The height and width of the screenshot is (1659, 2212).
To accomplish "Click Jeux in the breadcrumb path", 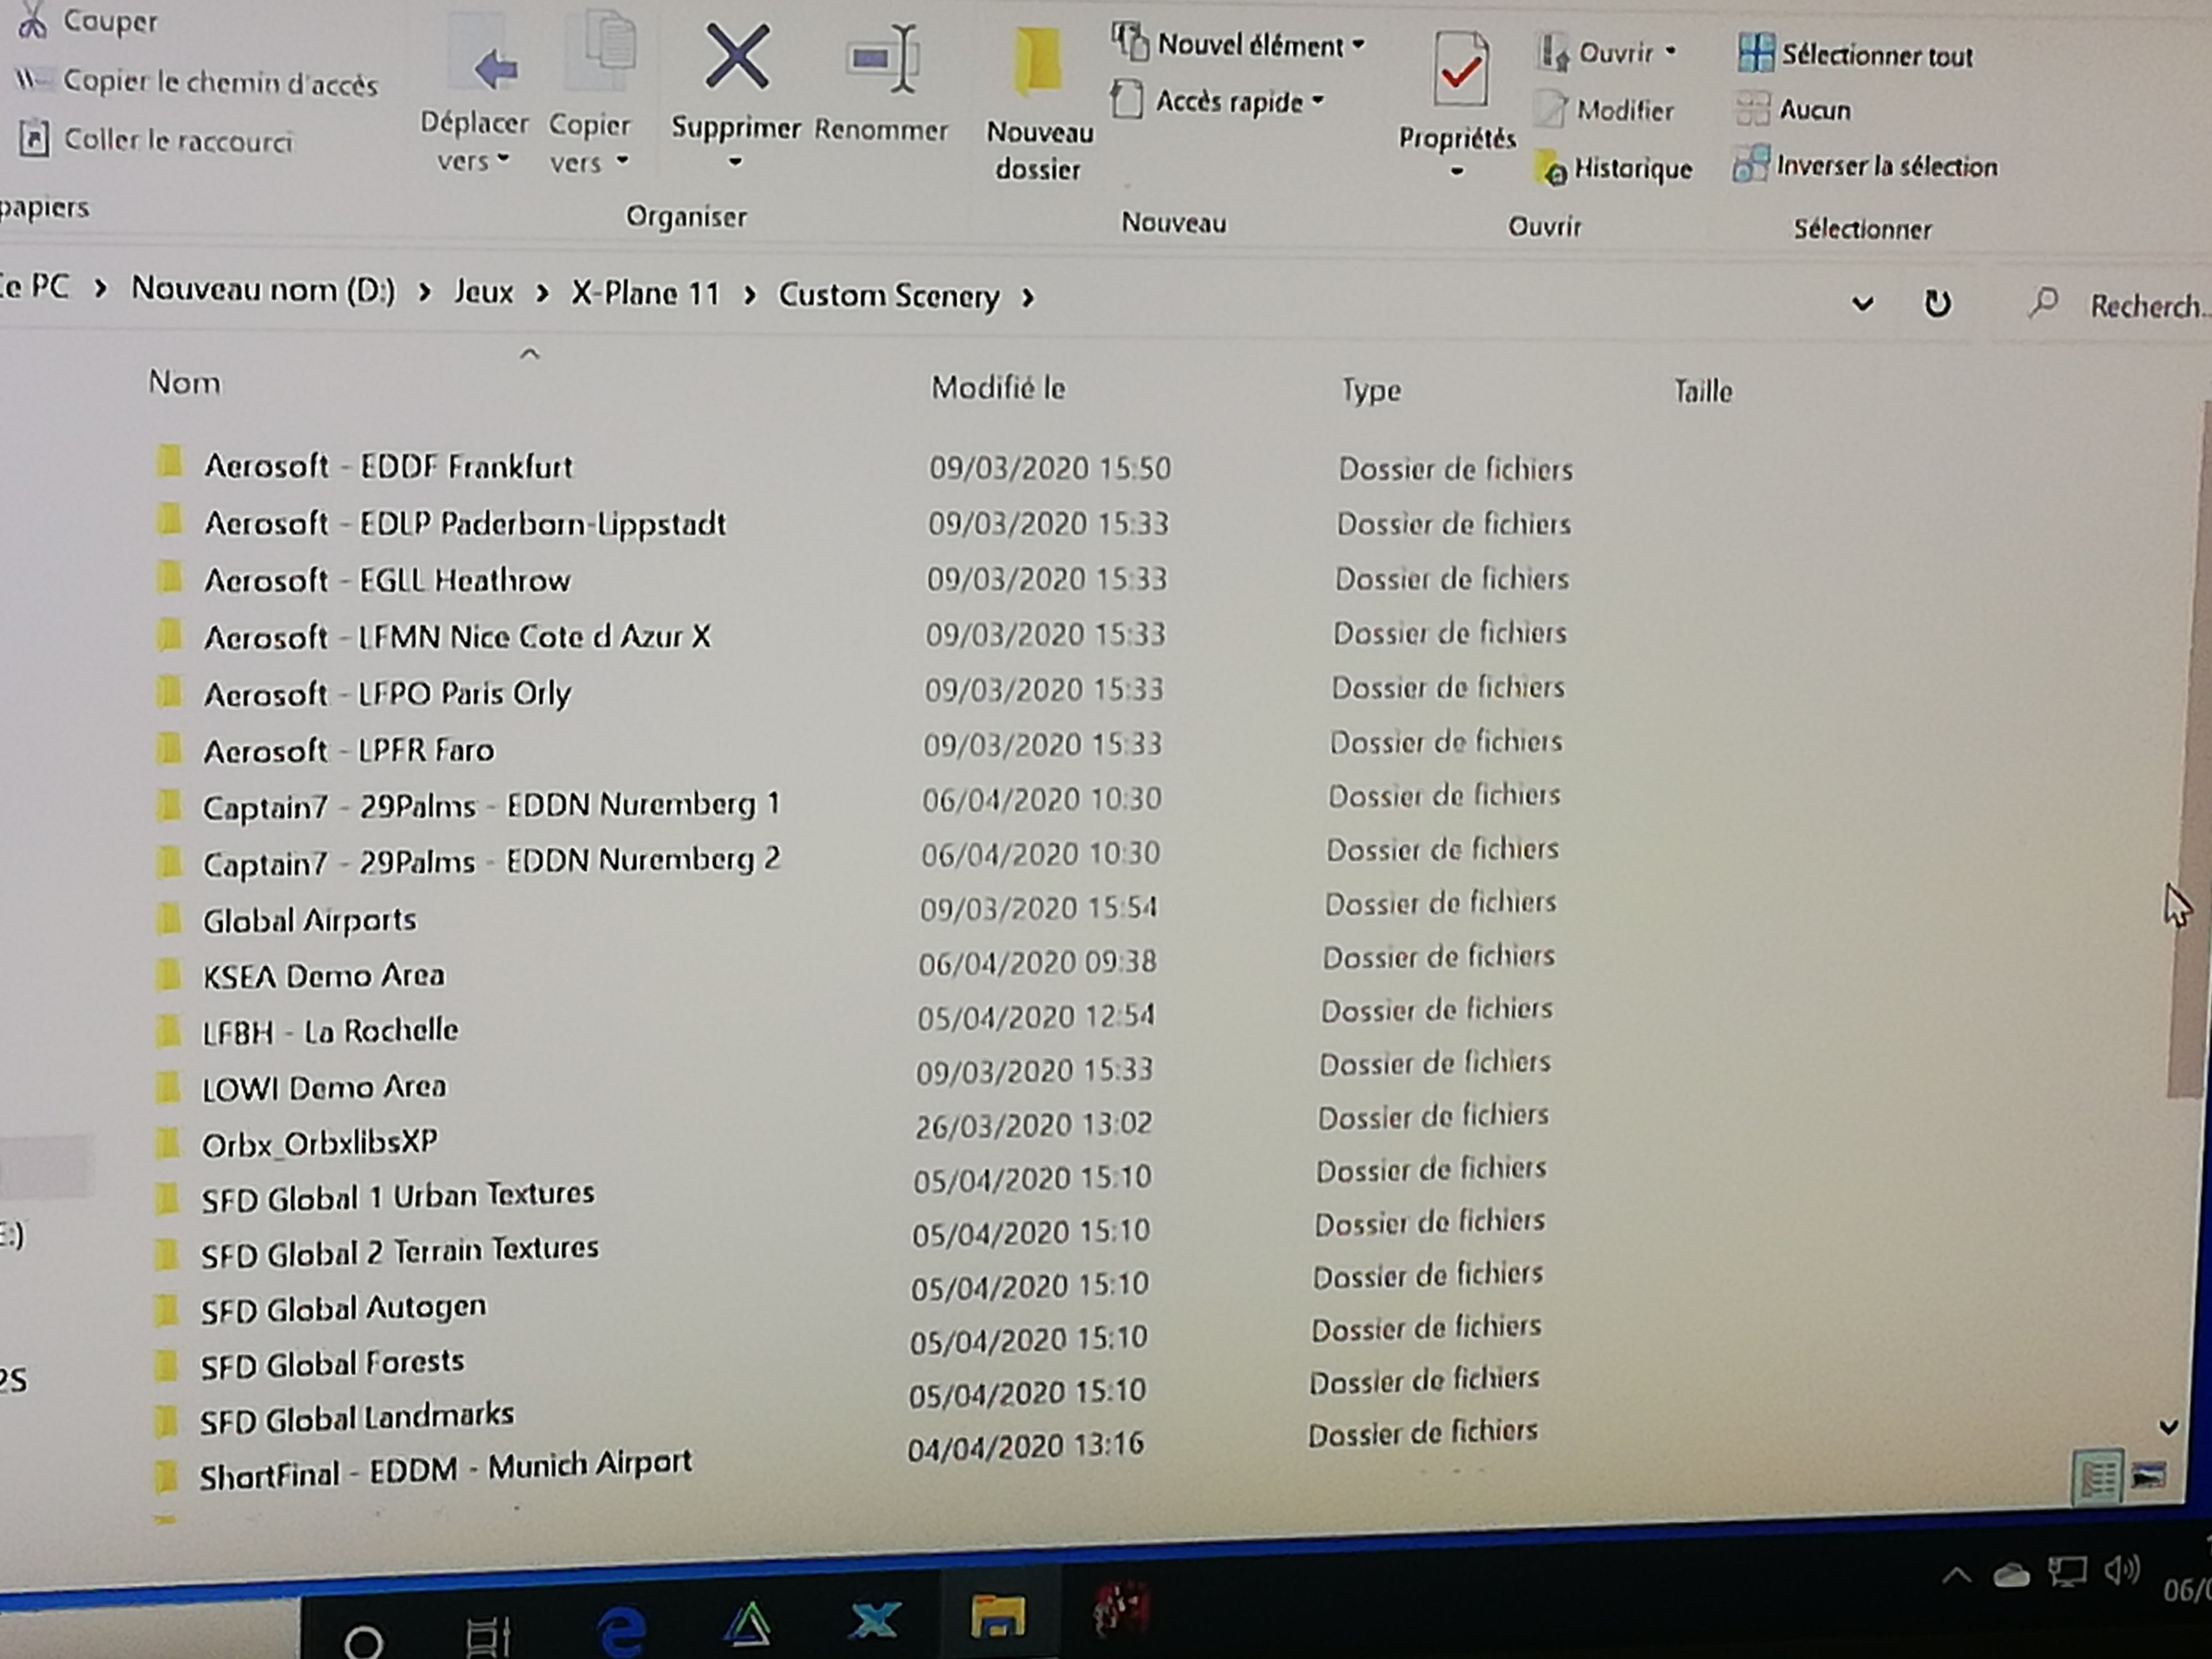I will 483,292.
